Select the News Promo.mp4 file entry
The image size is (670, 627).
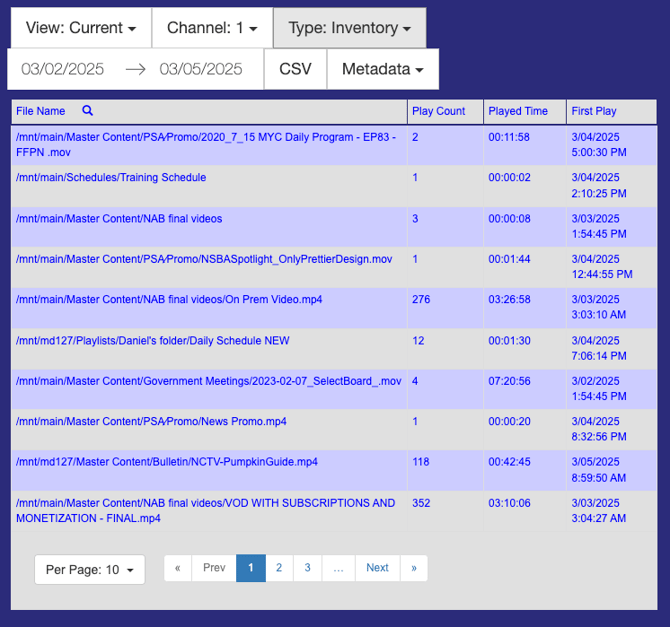pos(151,422)
